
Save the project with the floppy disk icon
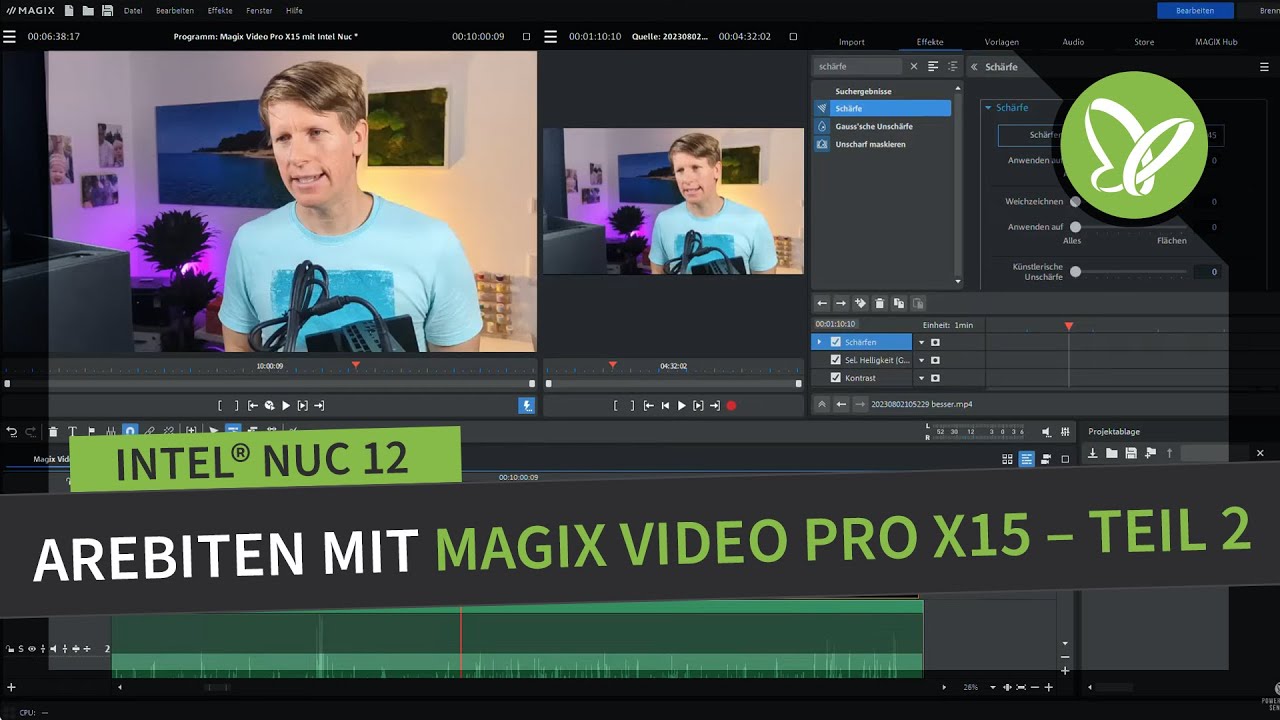click(x=107, y=11)
